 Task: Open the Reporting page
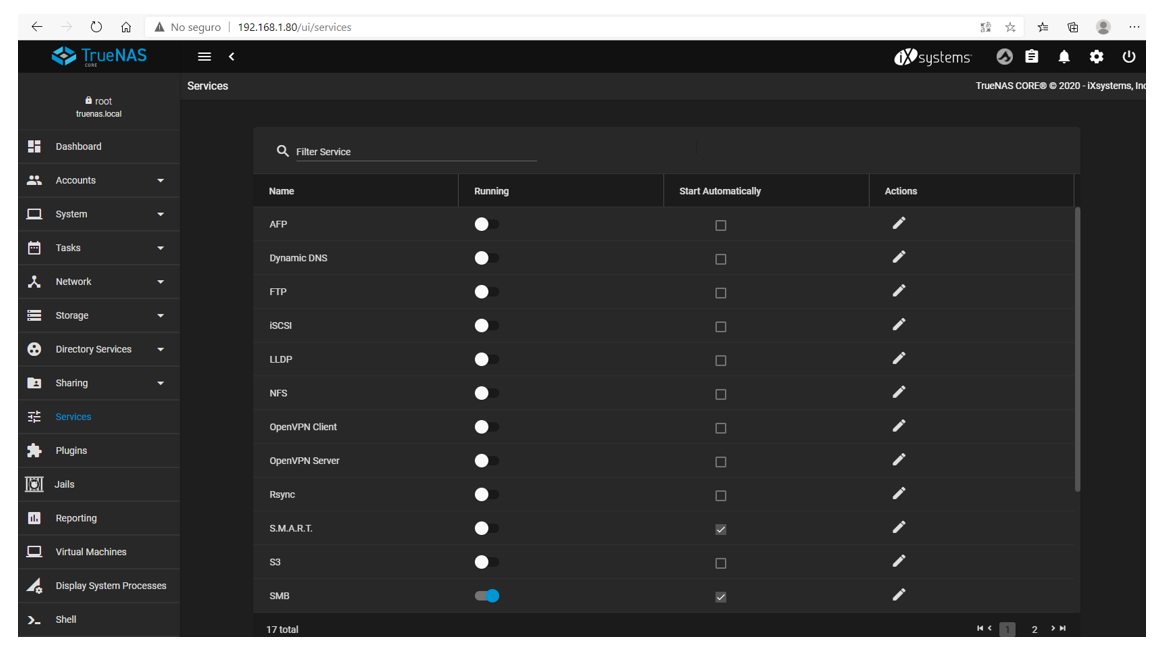click(x=99, y=518)
